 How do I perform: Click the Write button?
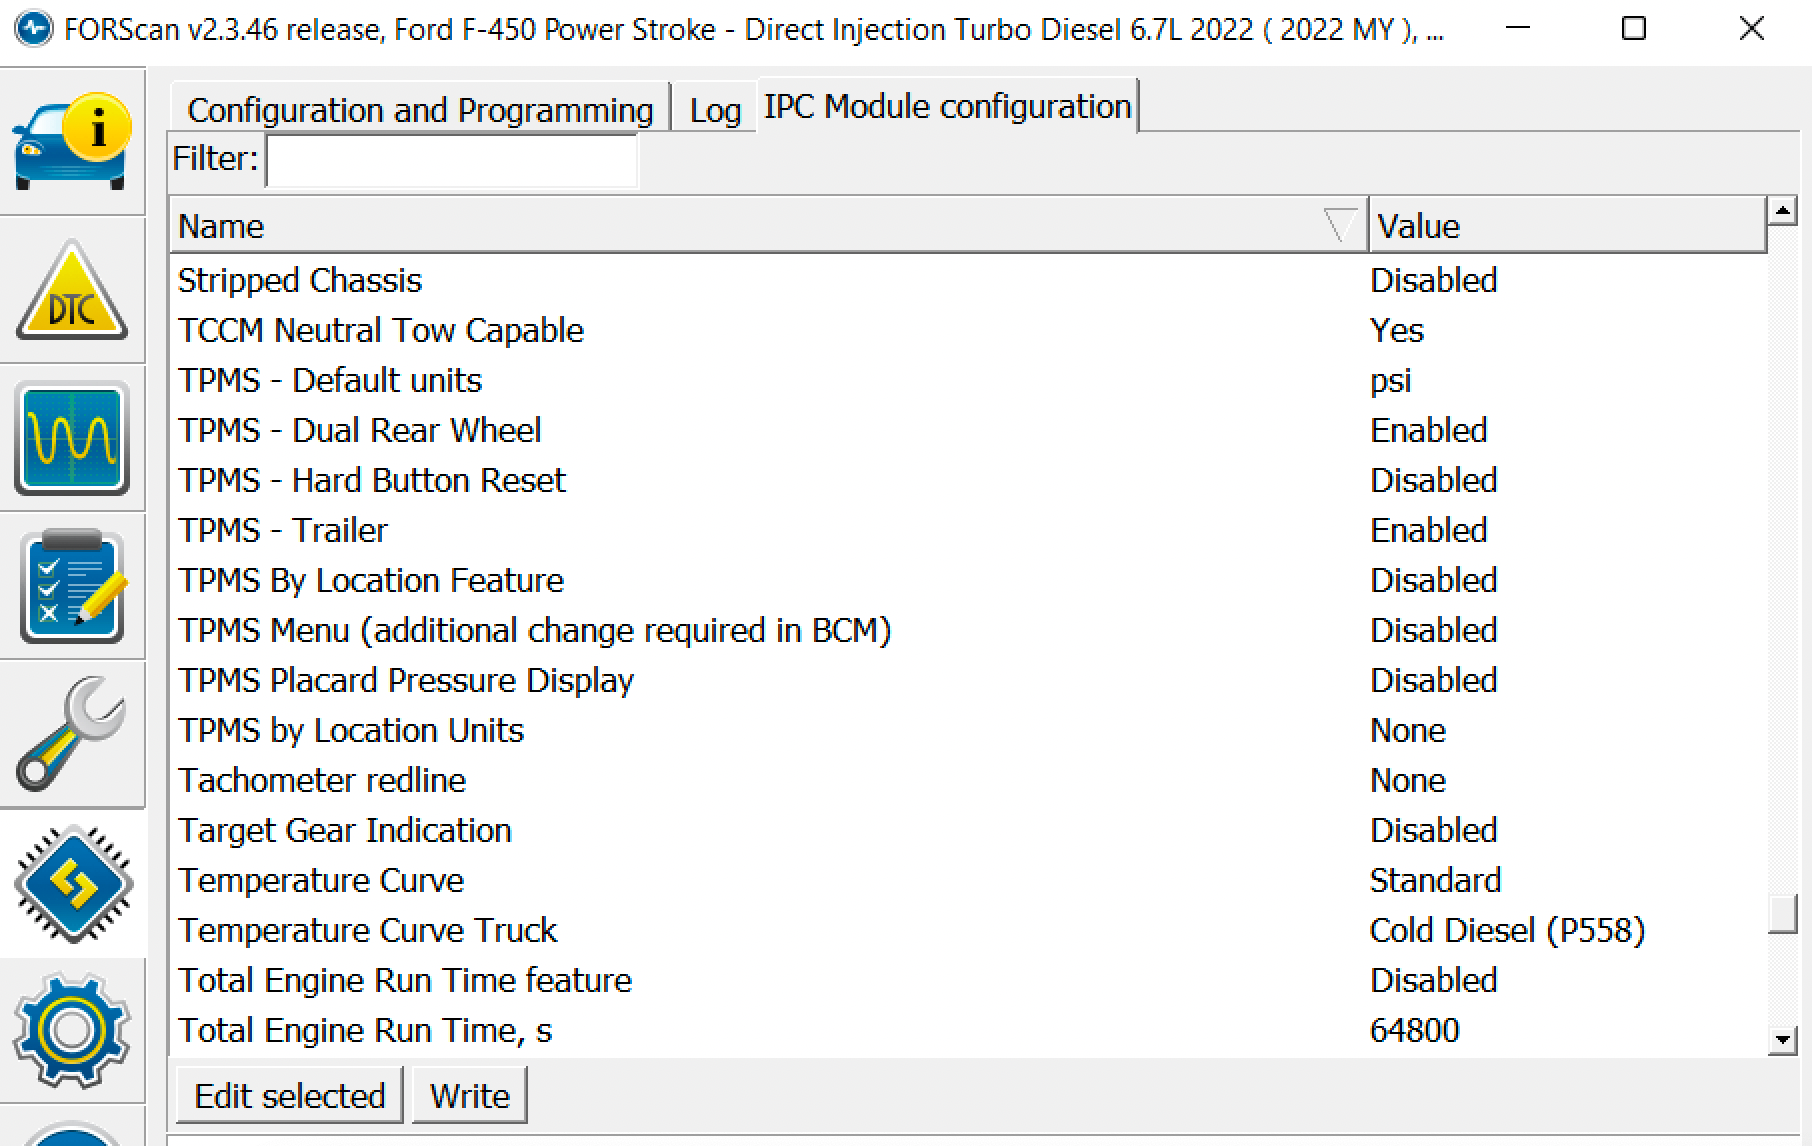click(469, 1096)
